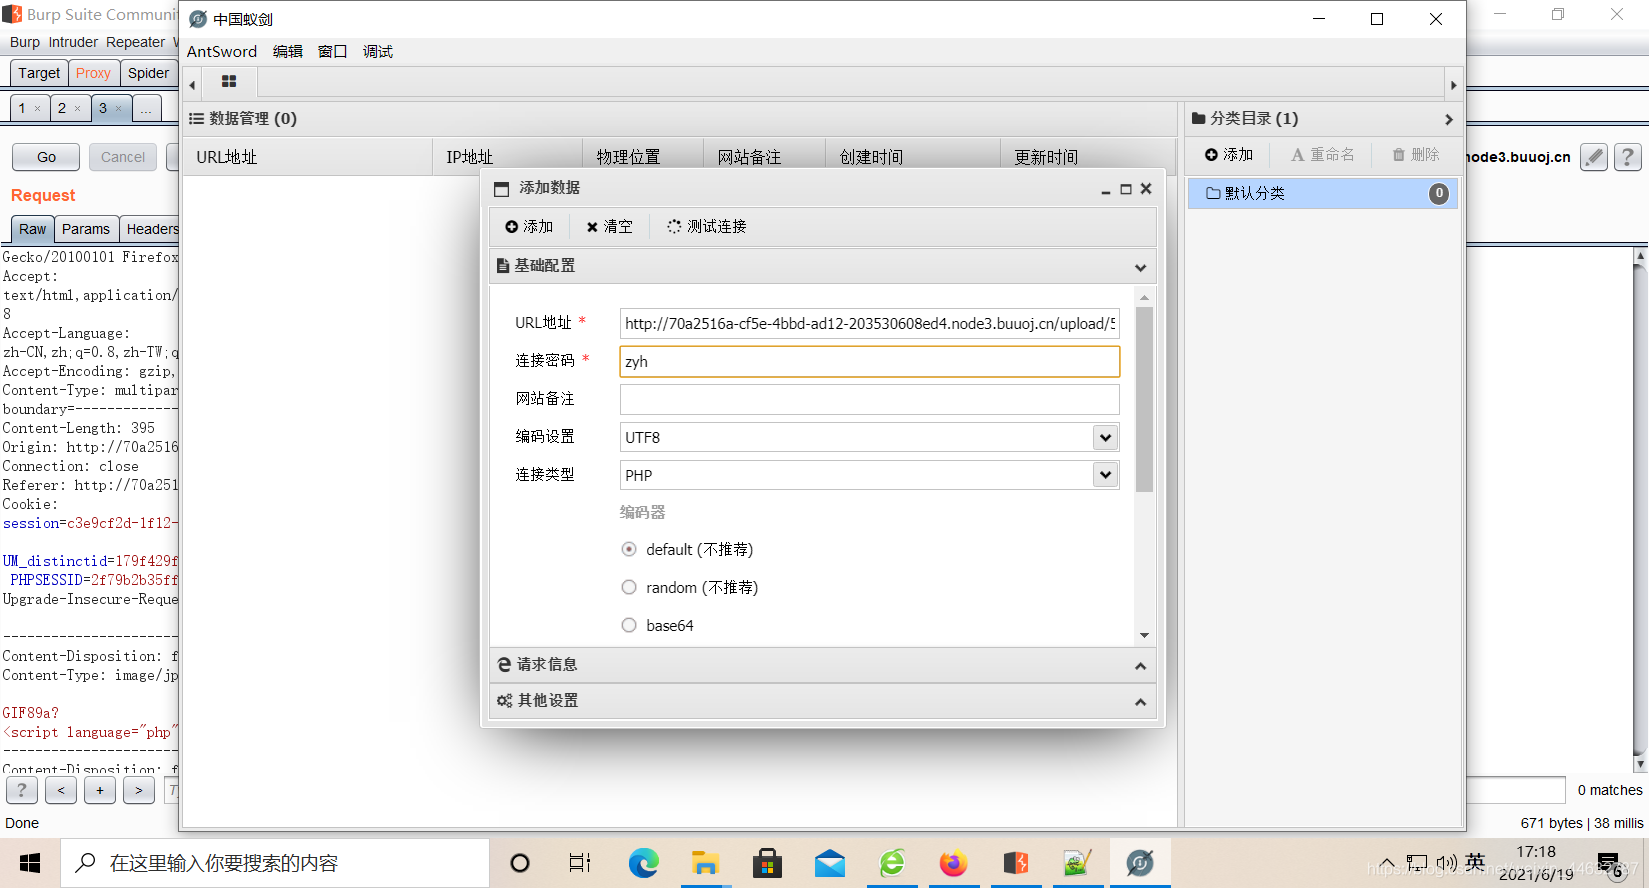Viewport: 1649px width, 888px height.
Task: Open the Proxy tab in Burp Suite
Action: click(93, 73)
